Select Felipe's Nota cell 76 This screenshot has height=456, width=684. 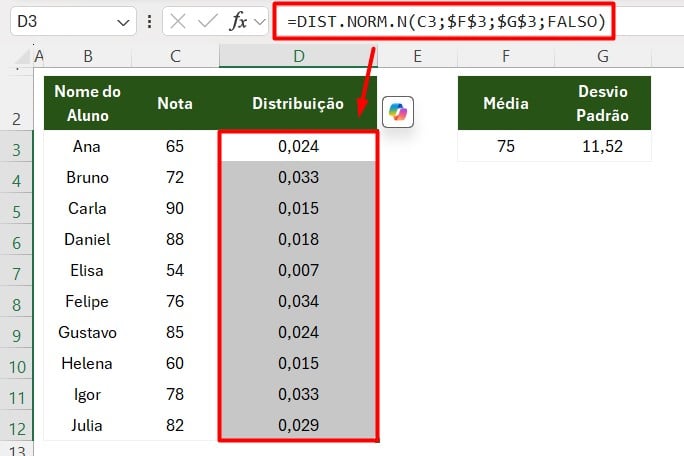(175, 301)
